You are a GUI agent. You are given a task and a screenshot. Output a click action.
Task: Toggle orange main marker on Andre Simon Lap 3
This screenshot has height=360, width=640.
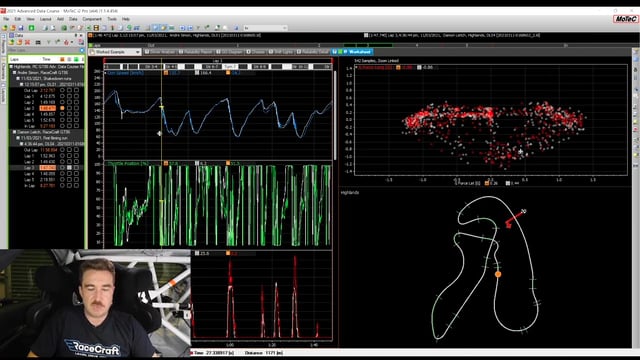[62, 108]
